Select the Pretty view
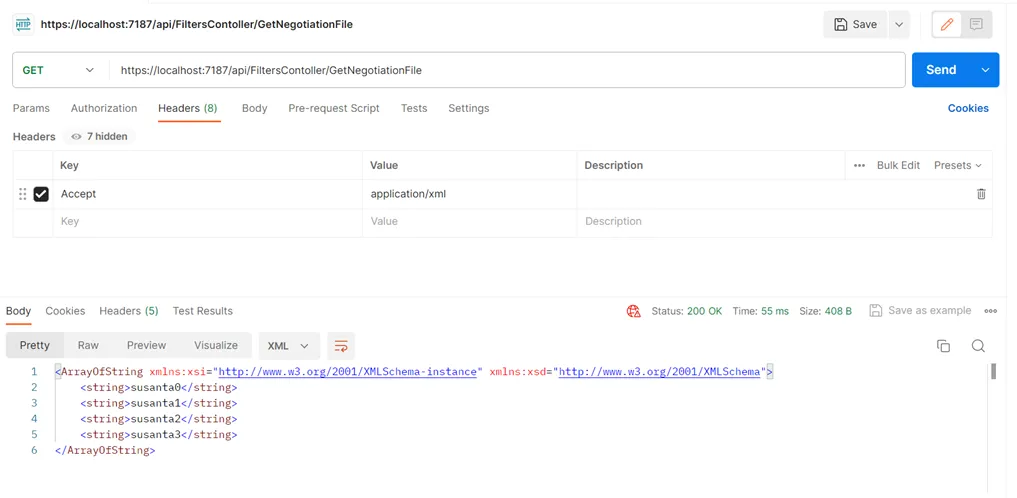 [34, 346]
